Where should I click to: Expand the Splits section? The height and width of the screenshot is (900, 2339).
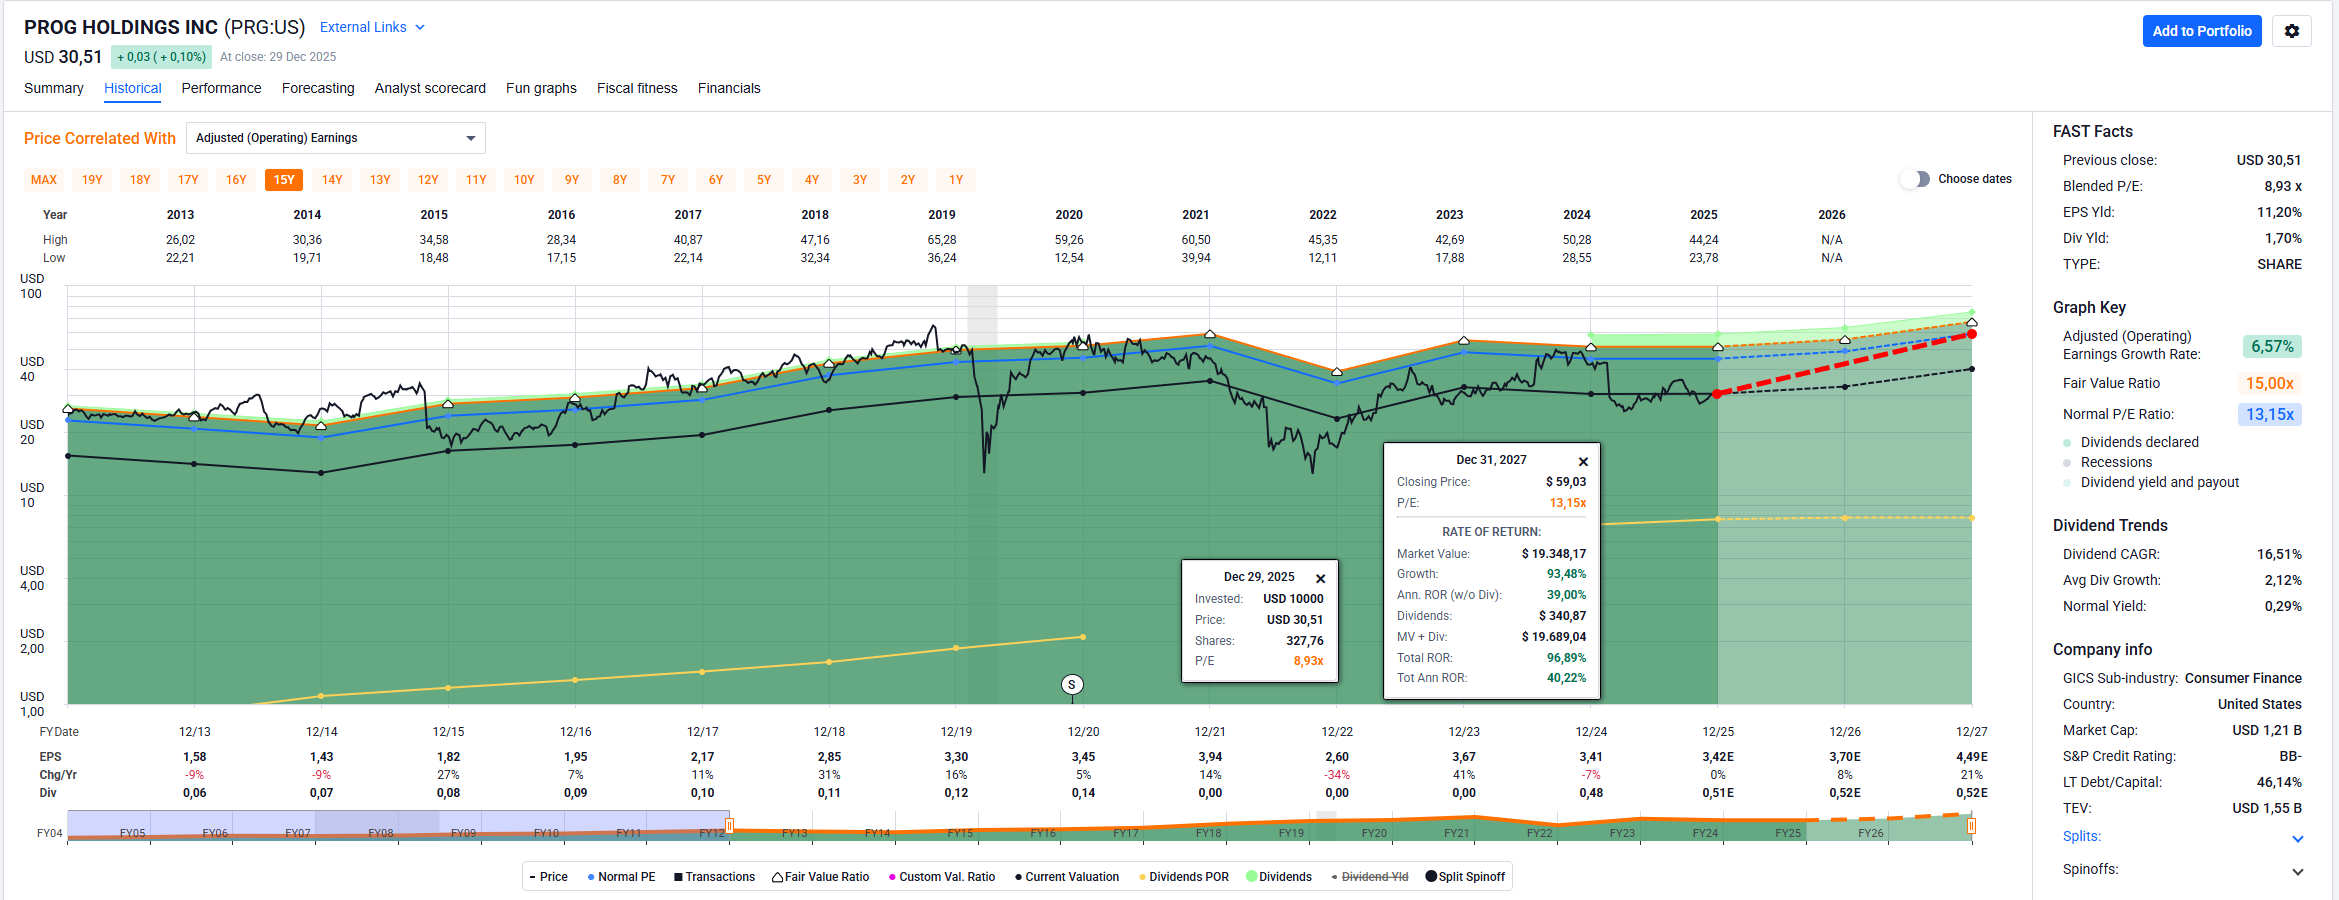pyautogui.click(x=2297, y=838)
